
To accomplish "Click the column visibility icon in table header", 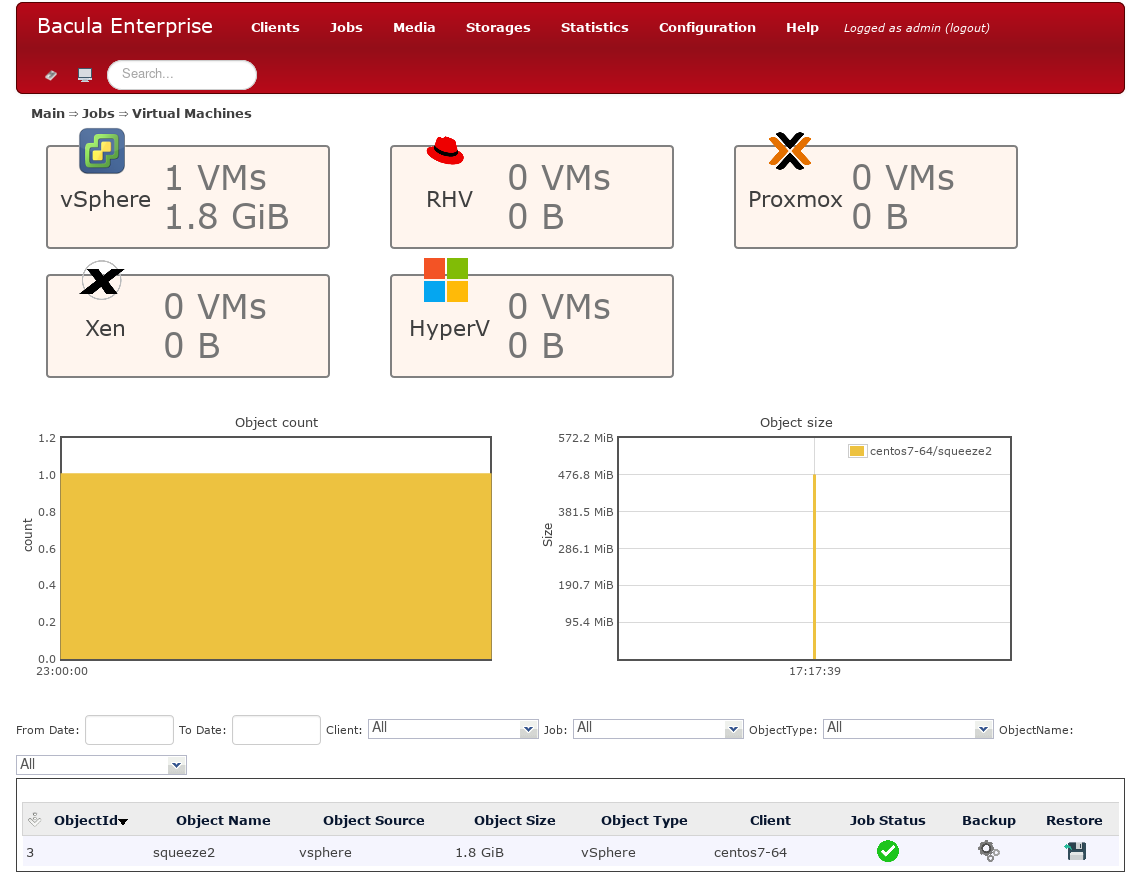I will [x=35, y=820].
